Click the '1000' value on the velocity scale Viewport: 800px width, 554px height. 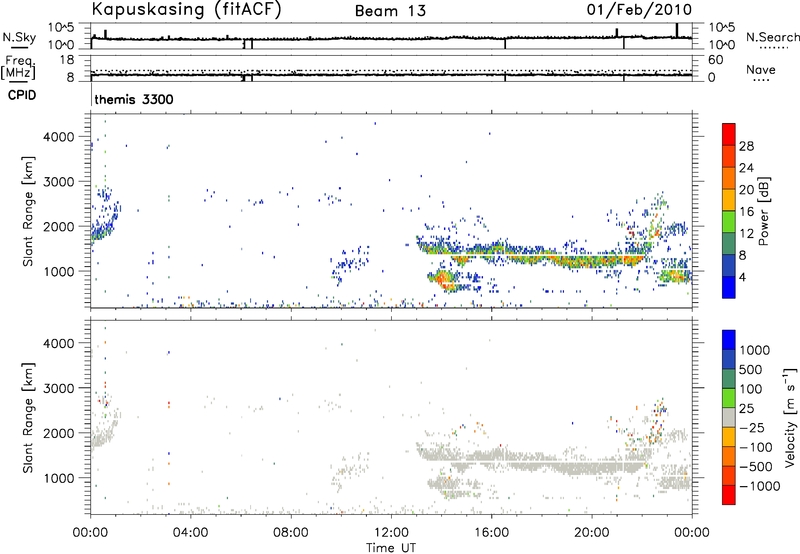[x=755, y=350]
